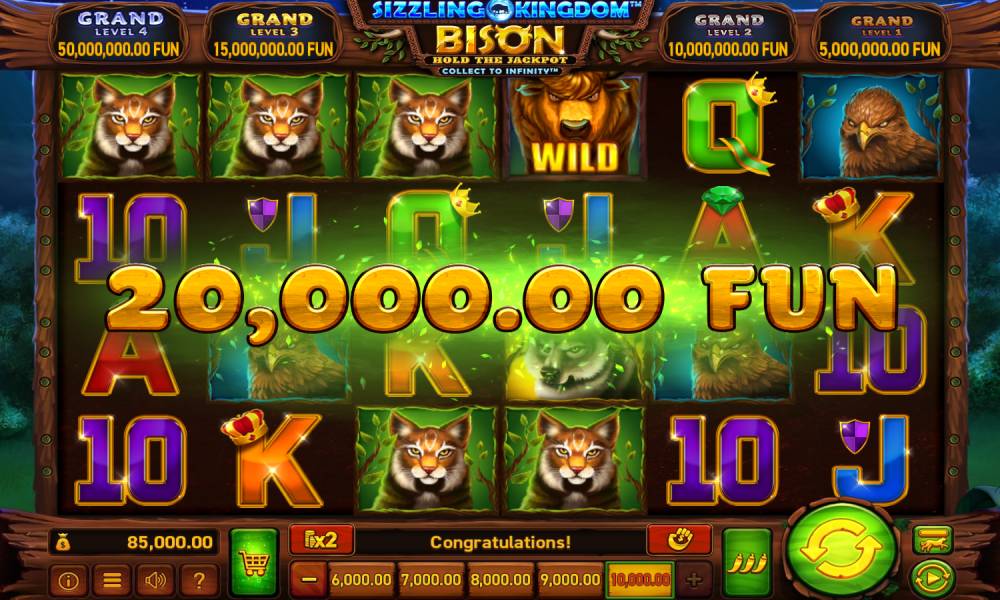Open the shopping cart buy feature
This screenshot has height=600, width=1000.
254,562
